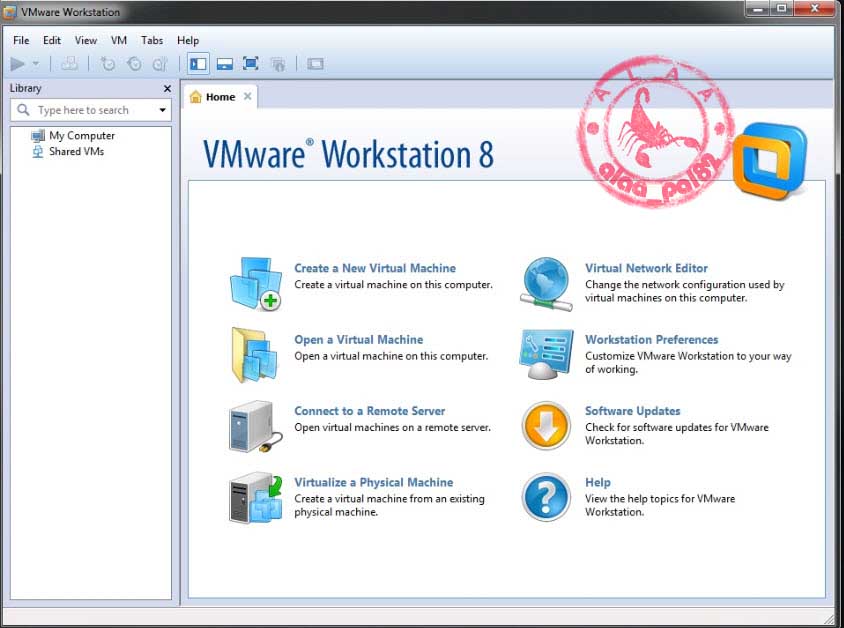Viewport: 844px width, 628px height.
Task: Click the VMware Workstation title bar icon
Action: point(10,12)
